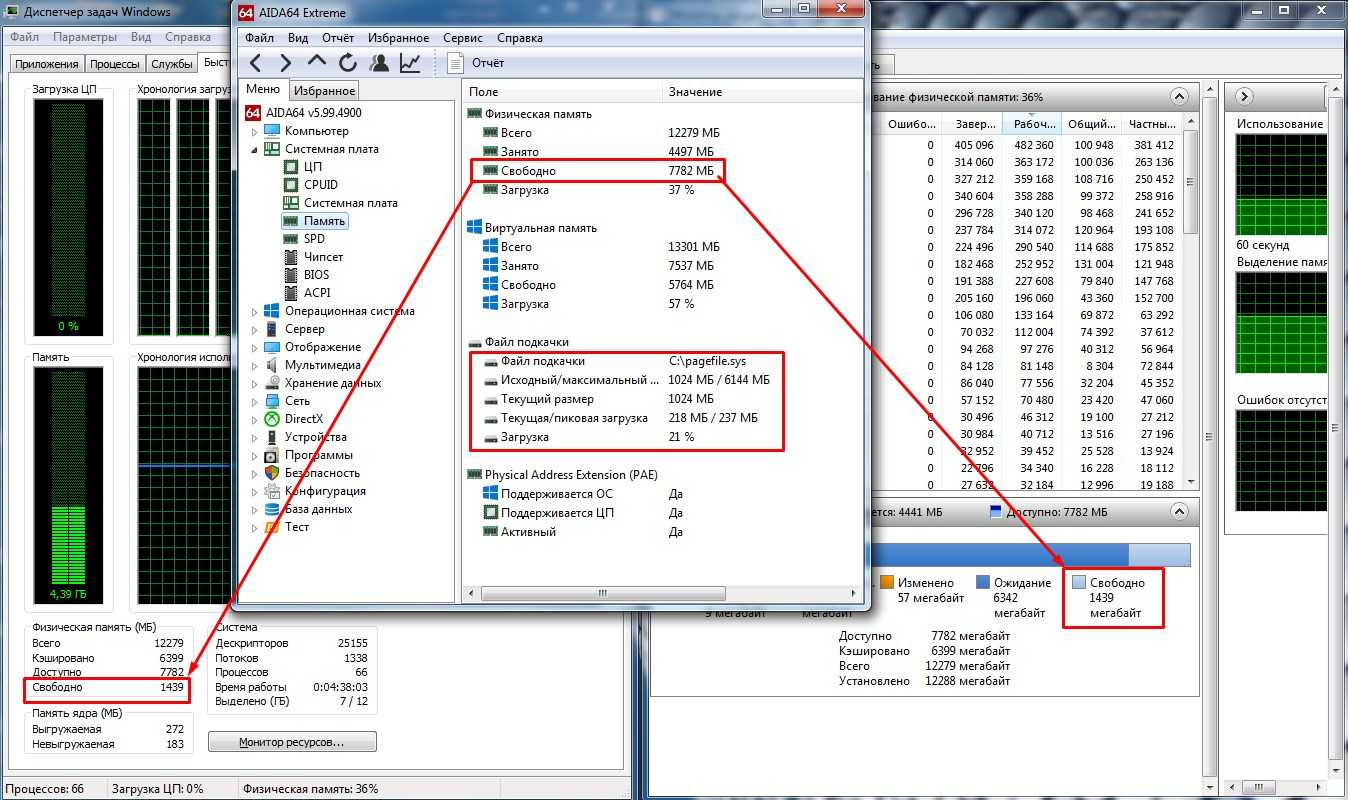This screenshot has height=800, width=1348.
Task: Expand the Компьютер tree node
Action: tap(254, 131)
